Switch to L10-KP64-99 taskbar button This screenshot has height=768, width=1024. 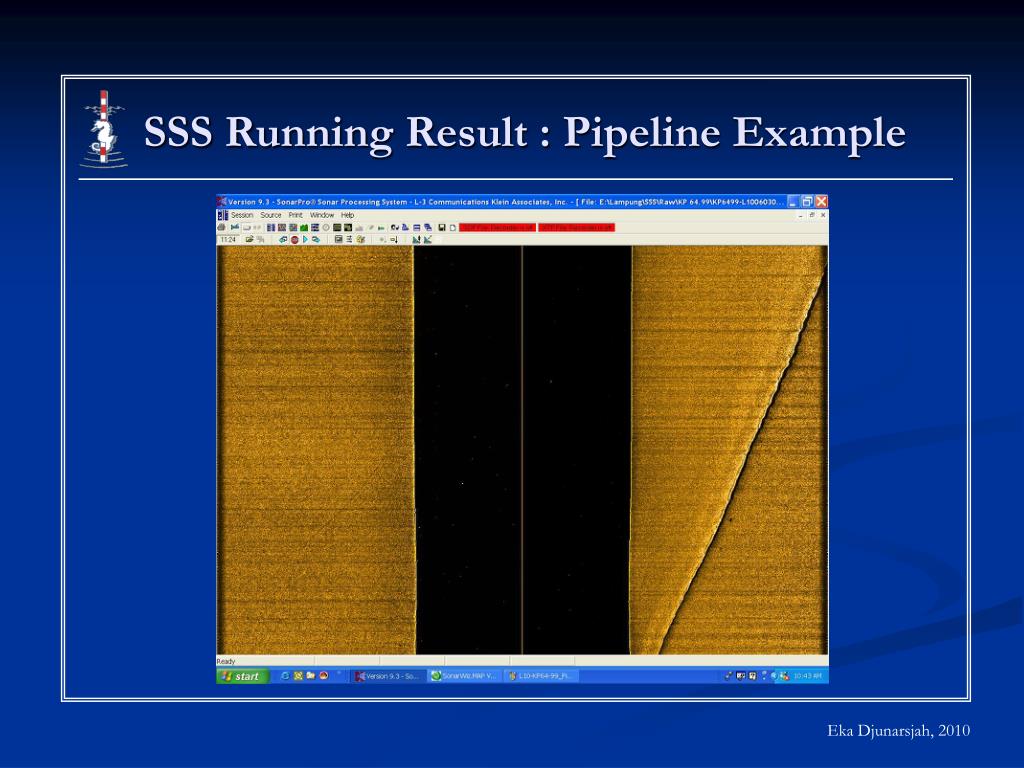[542, 676]
